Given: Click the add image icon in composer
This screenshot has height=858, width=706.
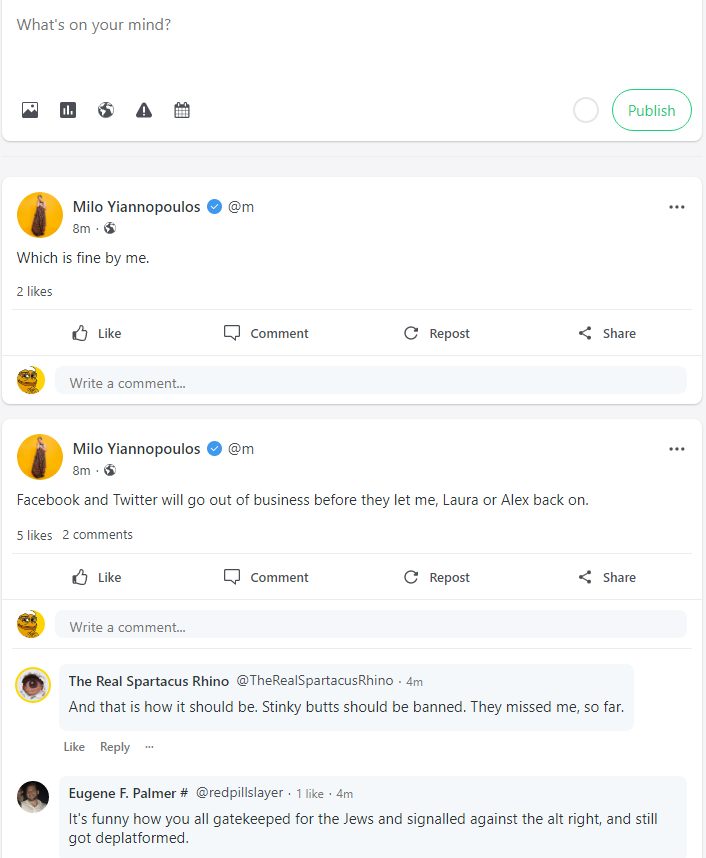Looking at the screenshot, I should (x=30, y=110).
